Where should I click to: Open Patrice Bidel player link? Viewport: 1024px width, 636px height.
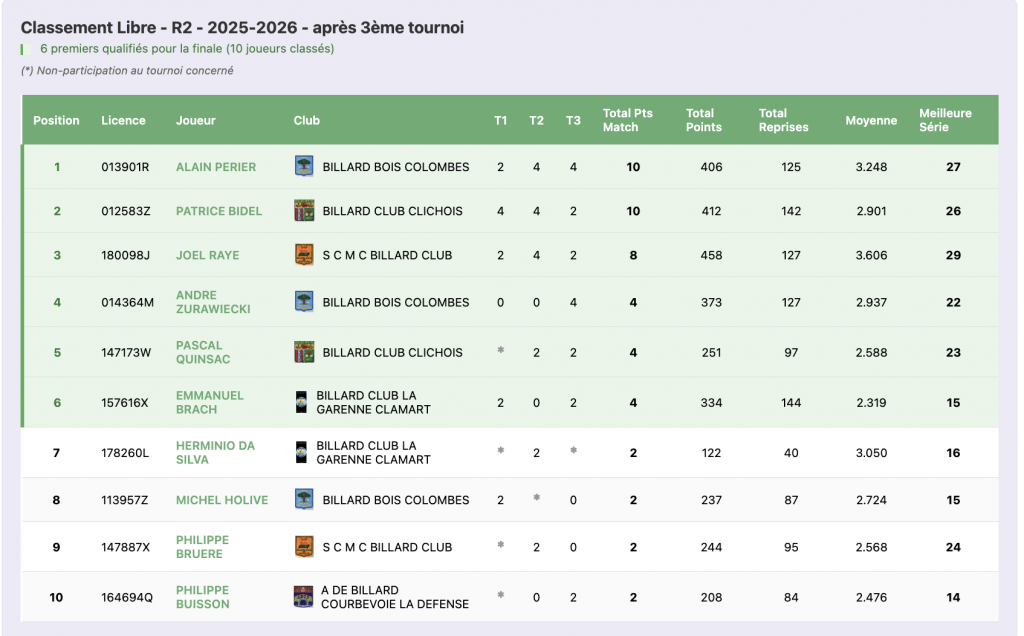pos(219,211)
